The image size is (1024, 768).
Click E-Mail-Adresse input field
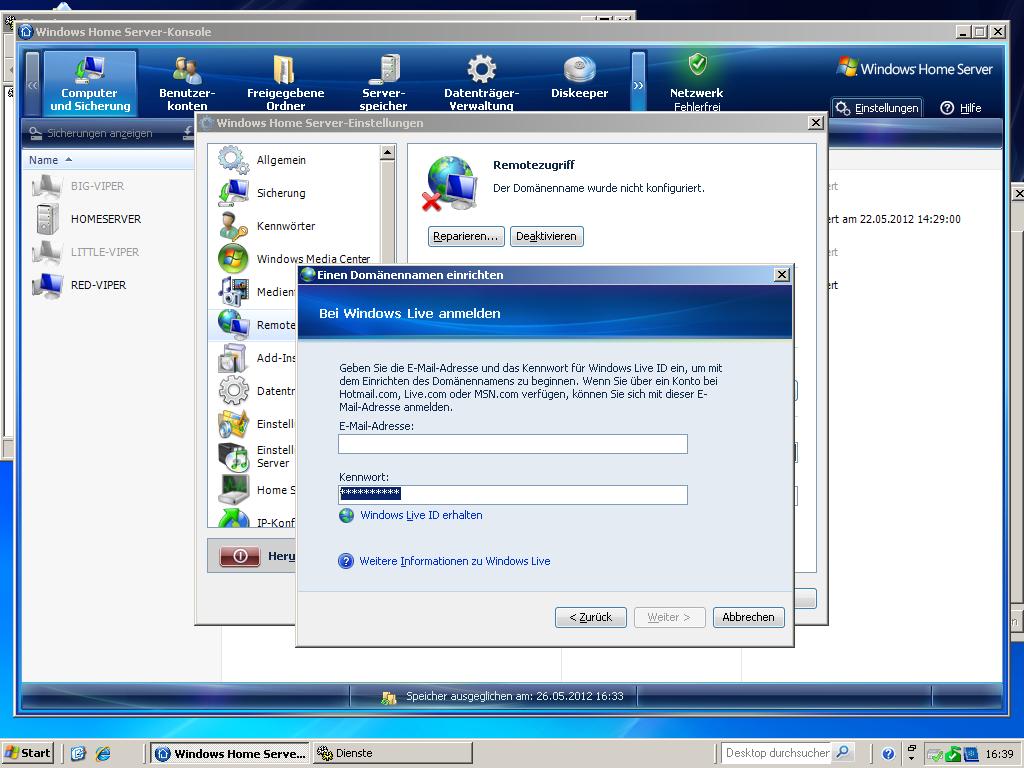coord(513,444)
